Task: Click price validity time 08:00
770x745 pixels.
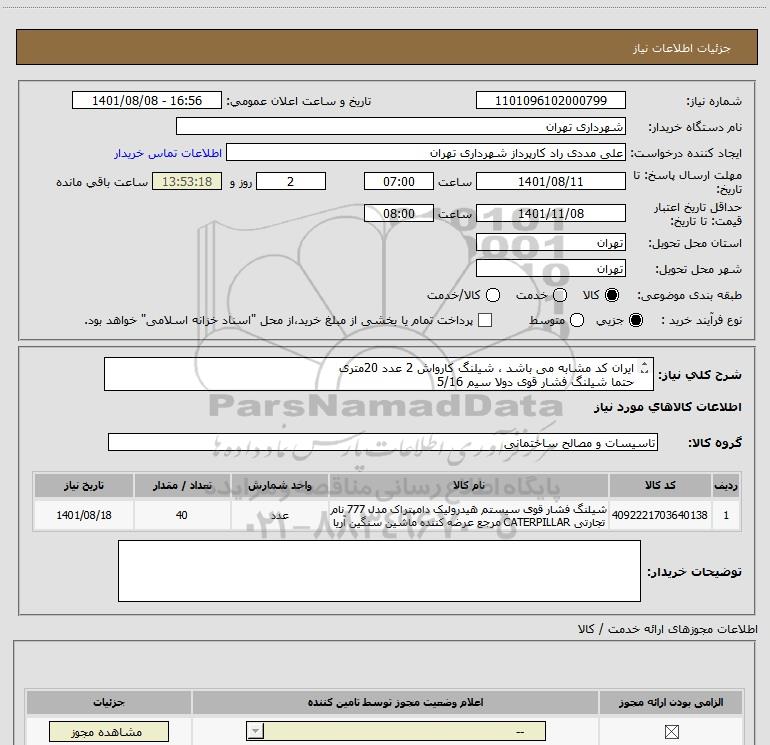Action: (399, 214)
